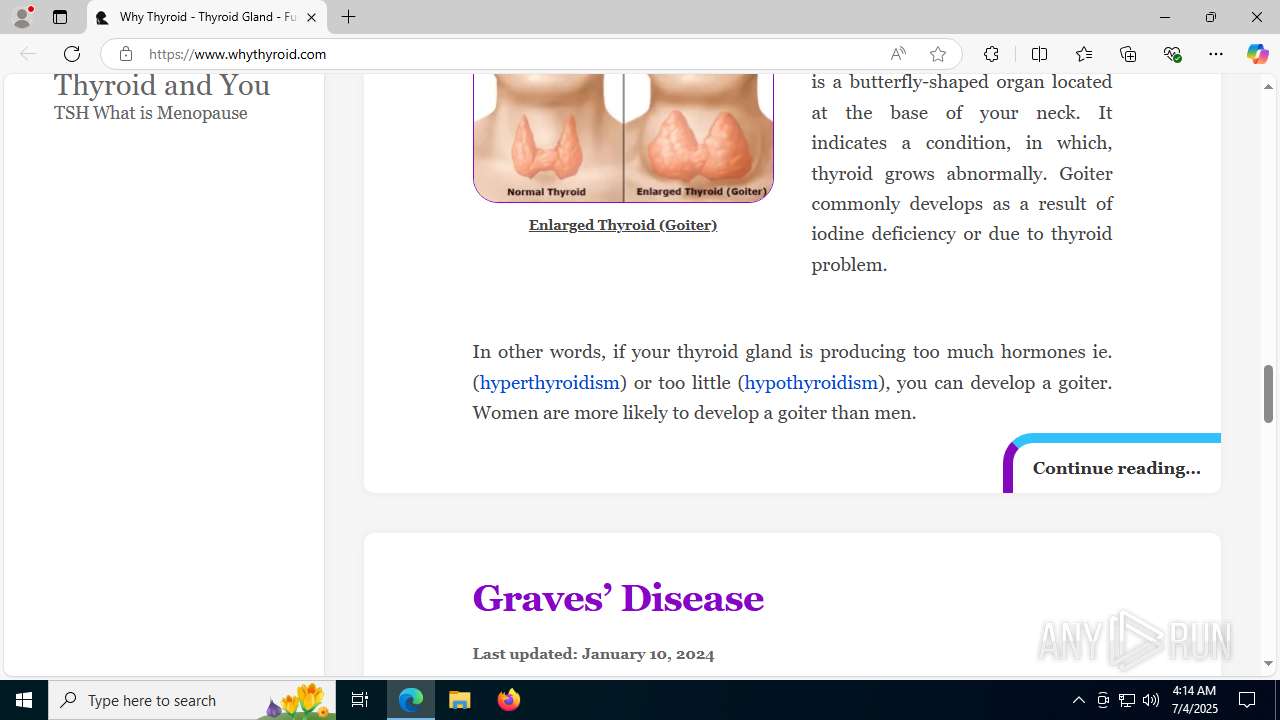Click the Enlarged Thyroid (Goiter) caption
Viewport: 1280px width, 720px height.
click(623, 225)
